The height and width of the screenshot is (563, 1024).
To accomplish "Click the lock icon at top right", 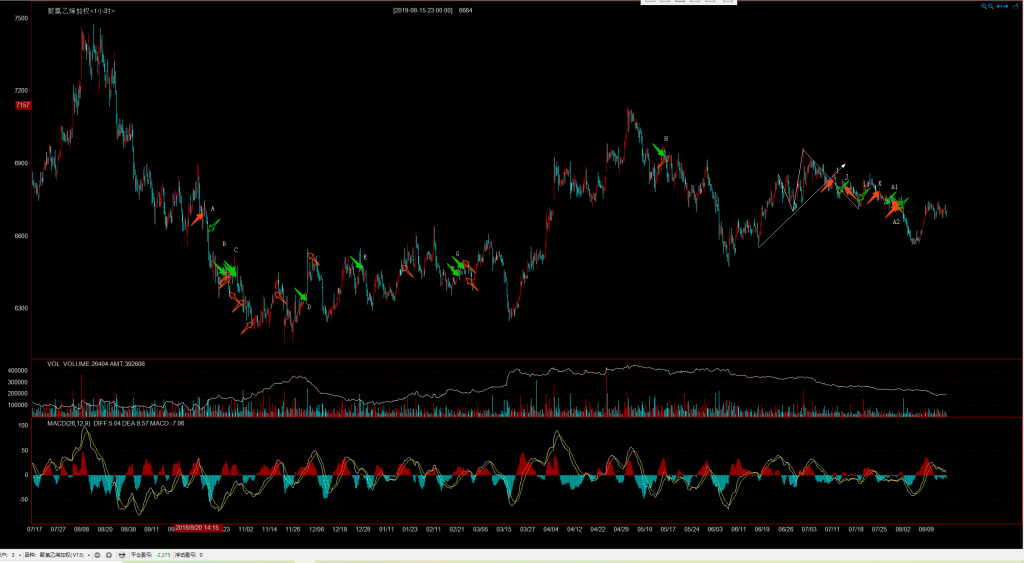I will tap(1019, 6).
